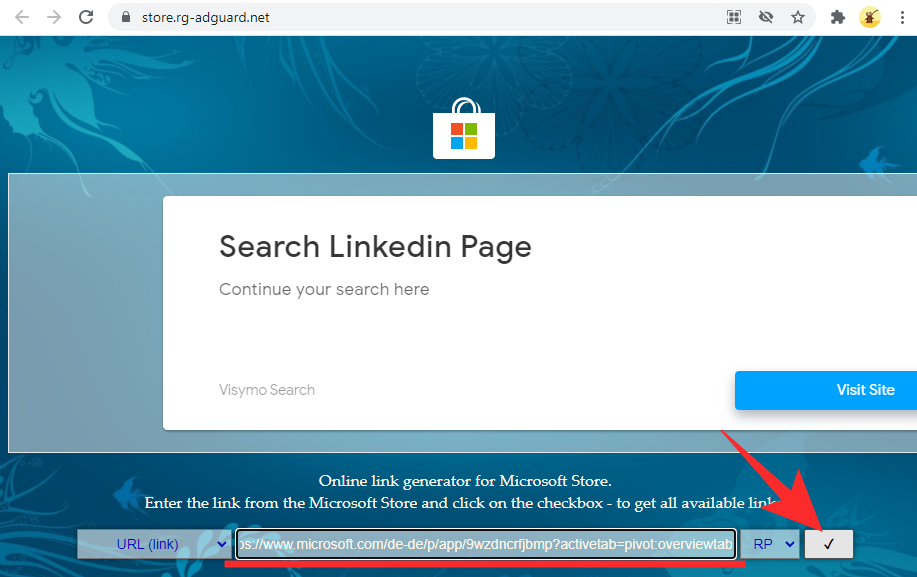
Task: Open the RP ring dropdown
Action: click(x=770, y=544)
